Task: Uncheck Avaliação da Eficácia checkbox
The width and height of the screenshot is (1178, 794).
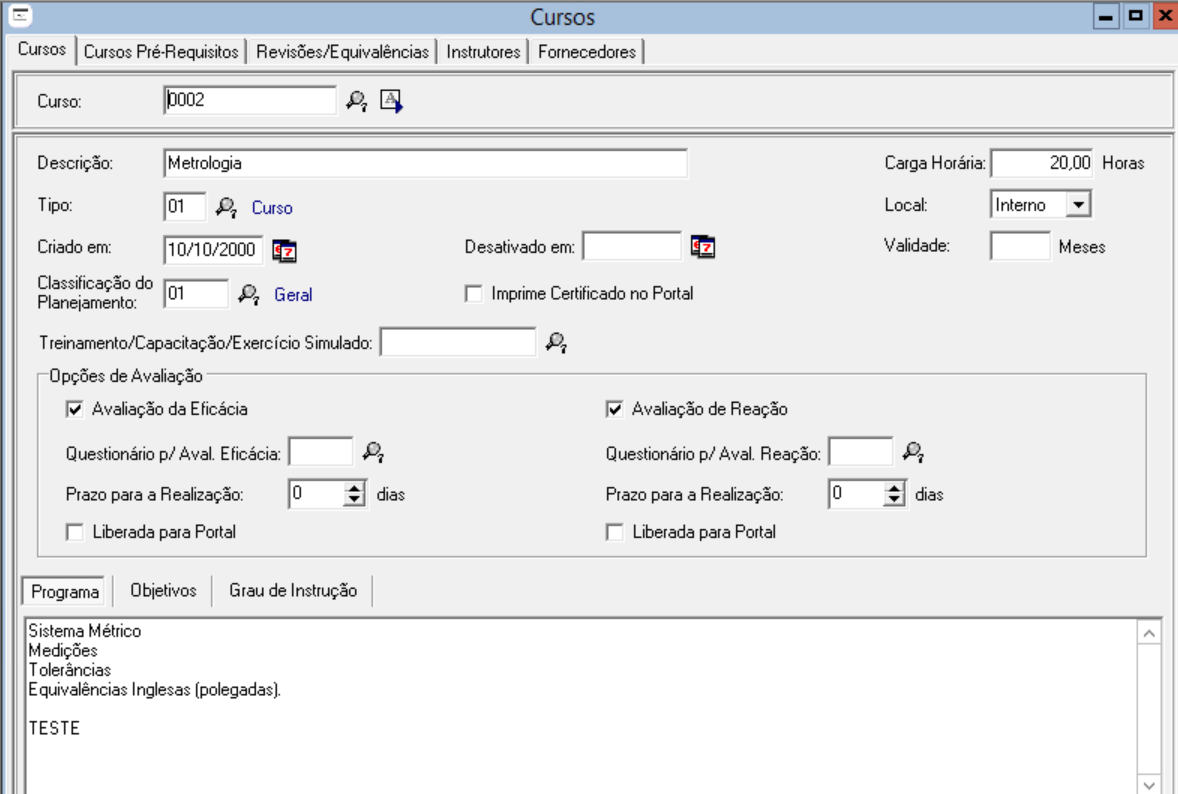Action: (74, 409)
